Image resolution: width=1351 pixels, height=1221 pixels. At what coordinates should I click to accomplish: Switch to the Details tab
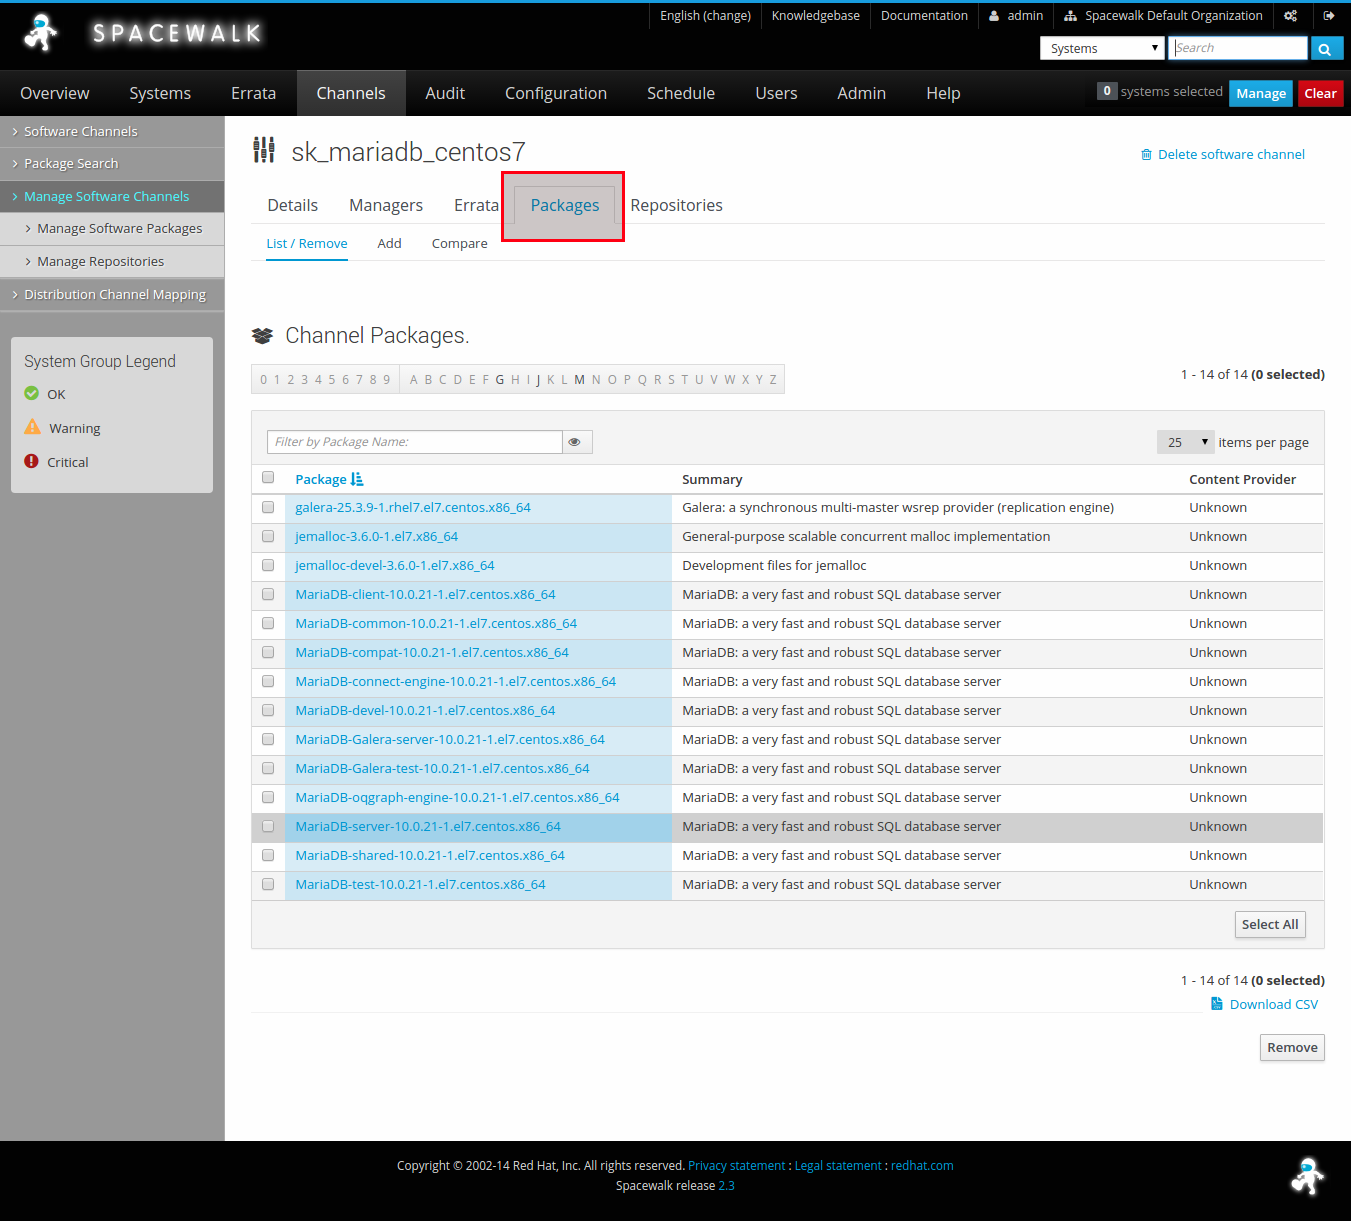(x=293, y=205)
